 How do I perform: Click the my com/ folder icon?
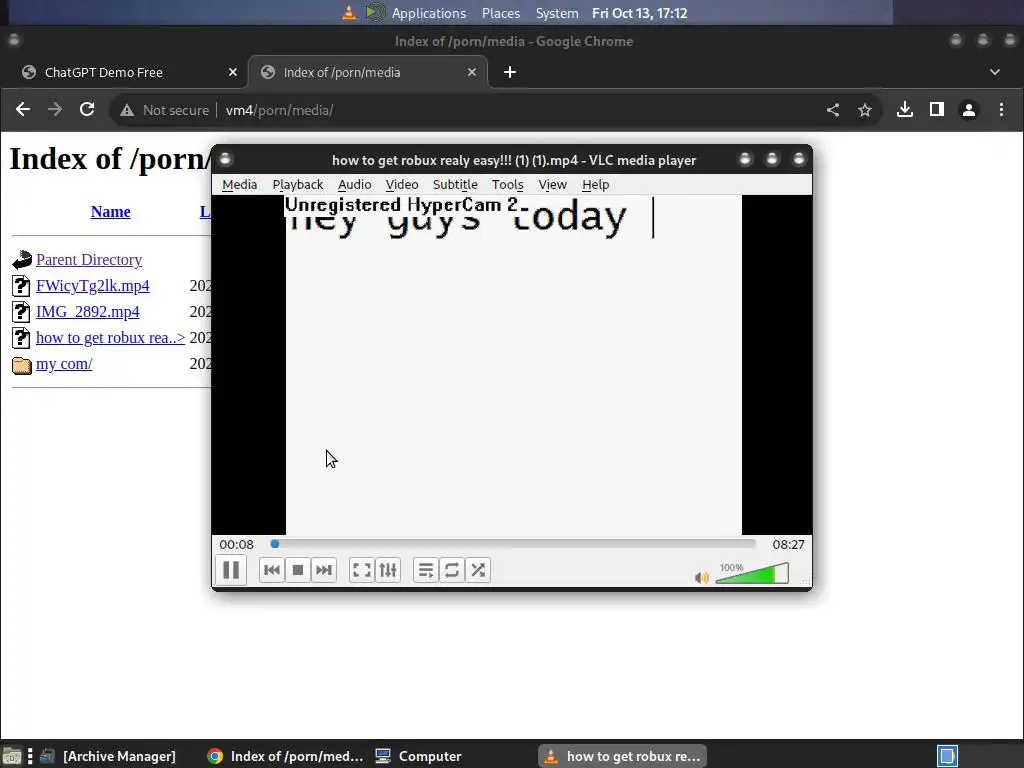22,364
